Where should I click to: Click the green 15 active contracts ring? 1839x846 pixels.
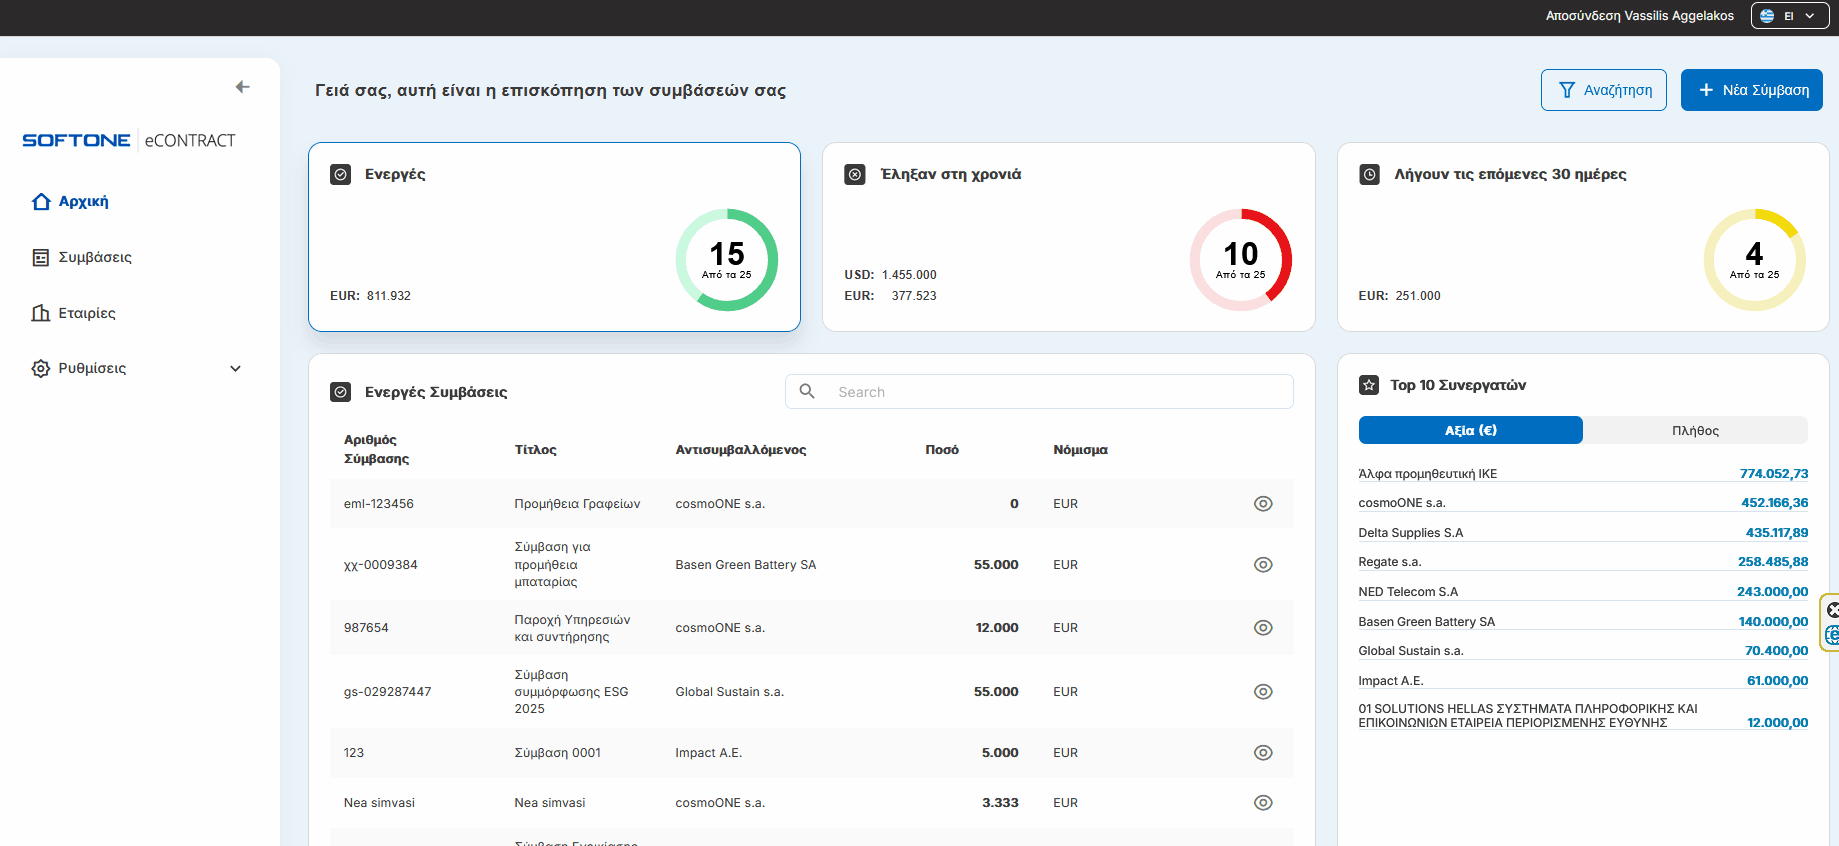[727, 260]
